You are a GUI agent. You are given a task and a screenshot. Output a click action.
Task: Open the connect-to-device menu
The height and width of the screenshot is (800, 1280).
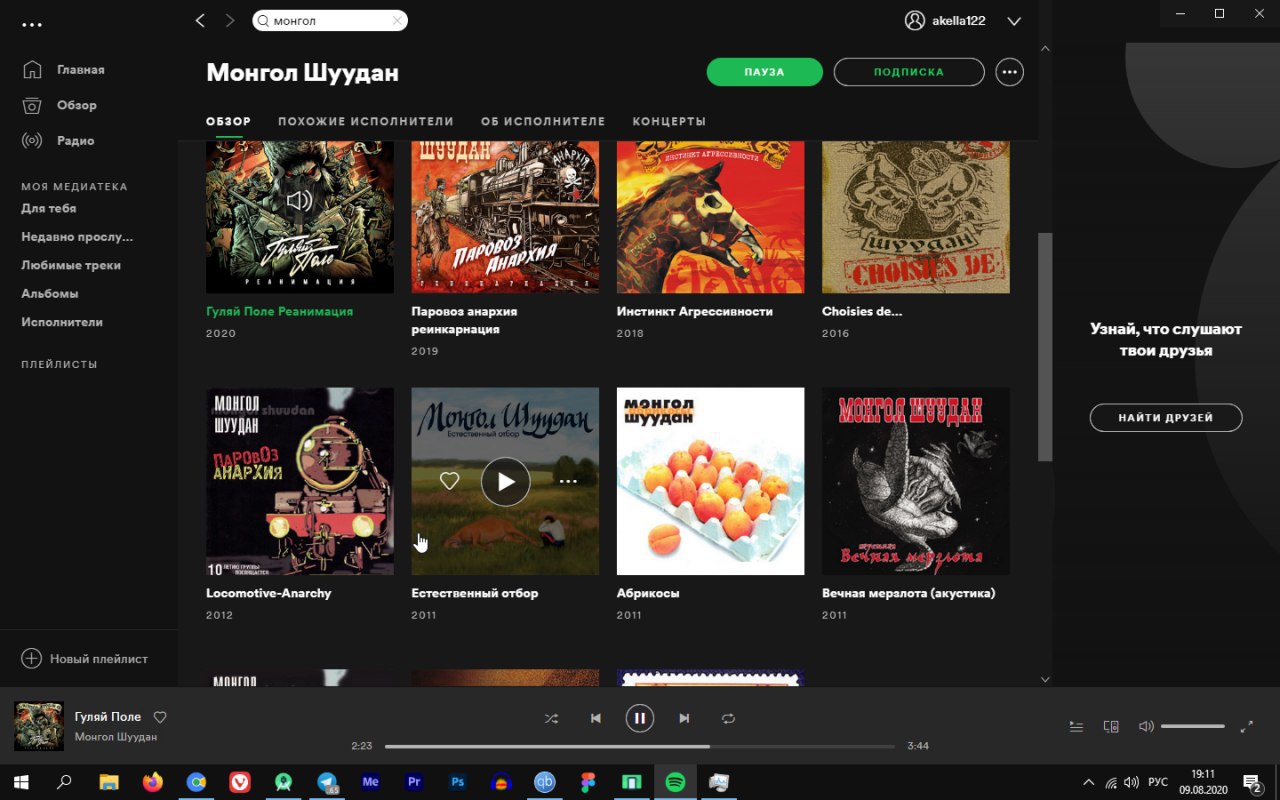[1111, 727]
